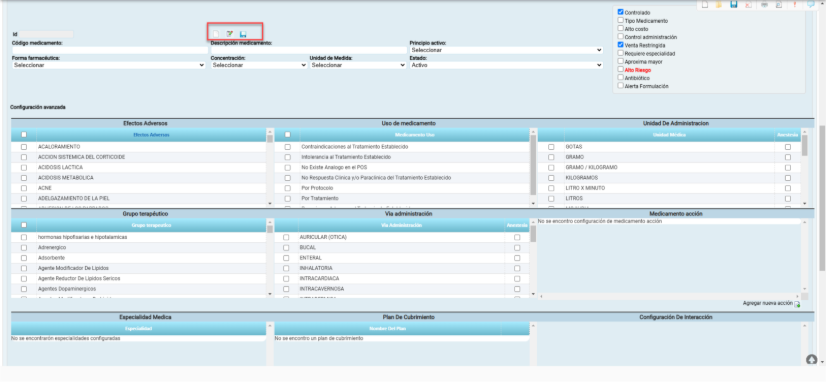
Task: Click the round up-arrow back-to-top icon
Action: [812, 359]
